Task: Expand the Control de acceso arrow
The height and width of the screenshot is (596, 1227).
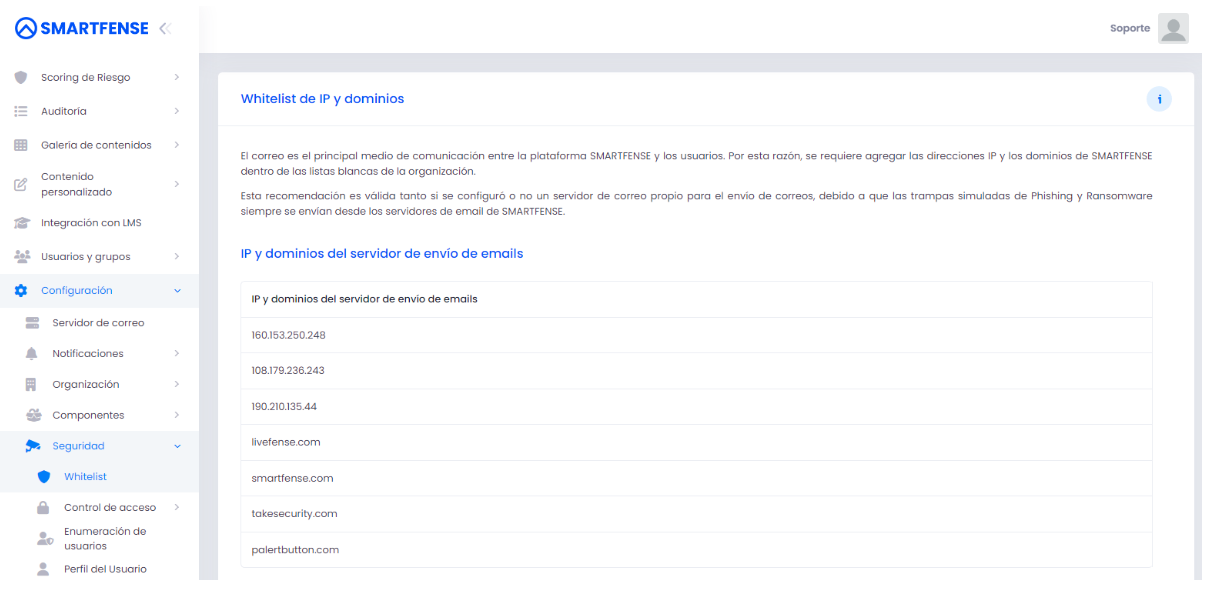Action: [177, 508]
